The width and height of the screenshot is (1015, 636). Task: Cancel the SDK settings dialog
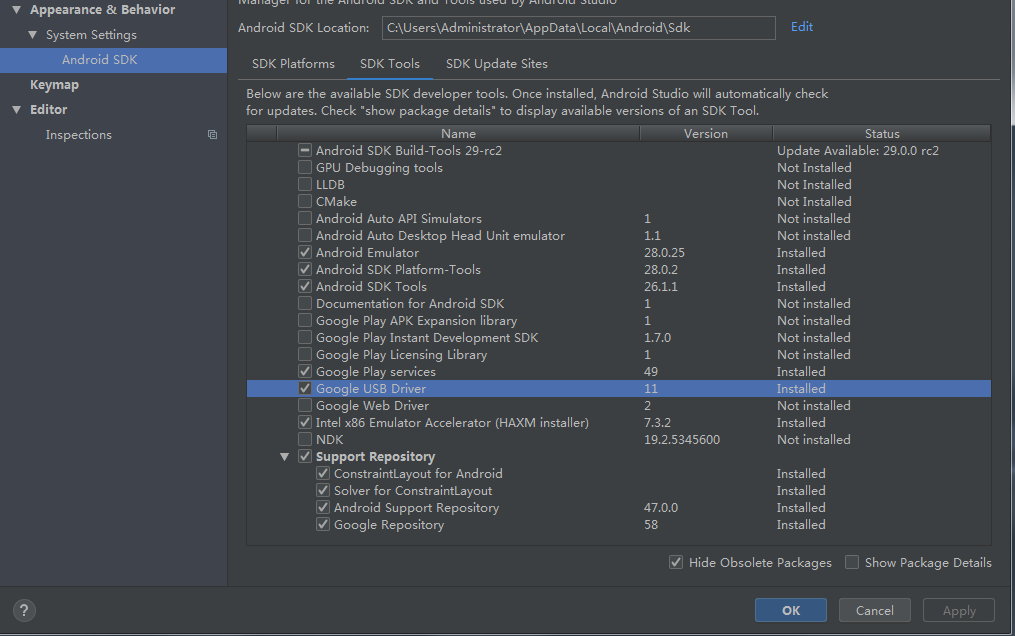click(x=874, y=610)
